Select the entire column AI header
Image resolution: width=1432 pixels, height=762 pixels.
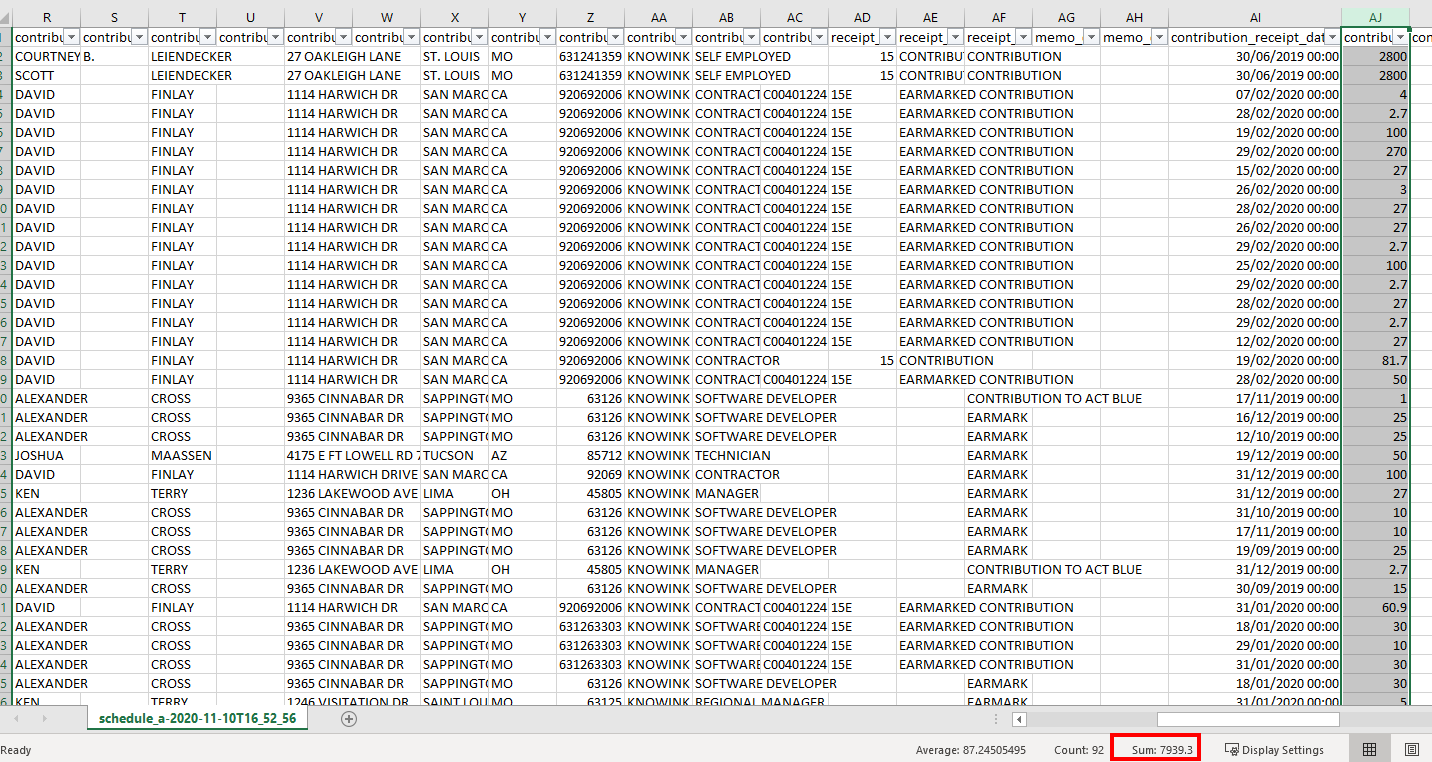pos(1254,17)
